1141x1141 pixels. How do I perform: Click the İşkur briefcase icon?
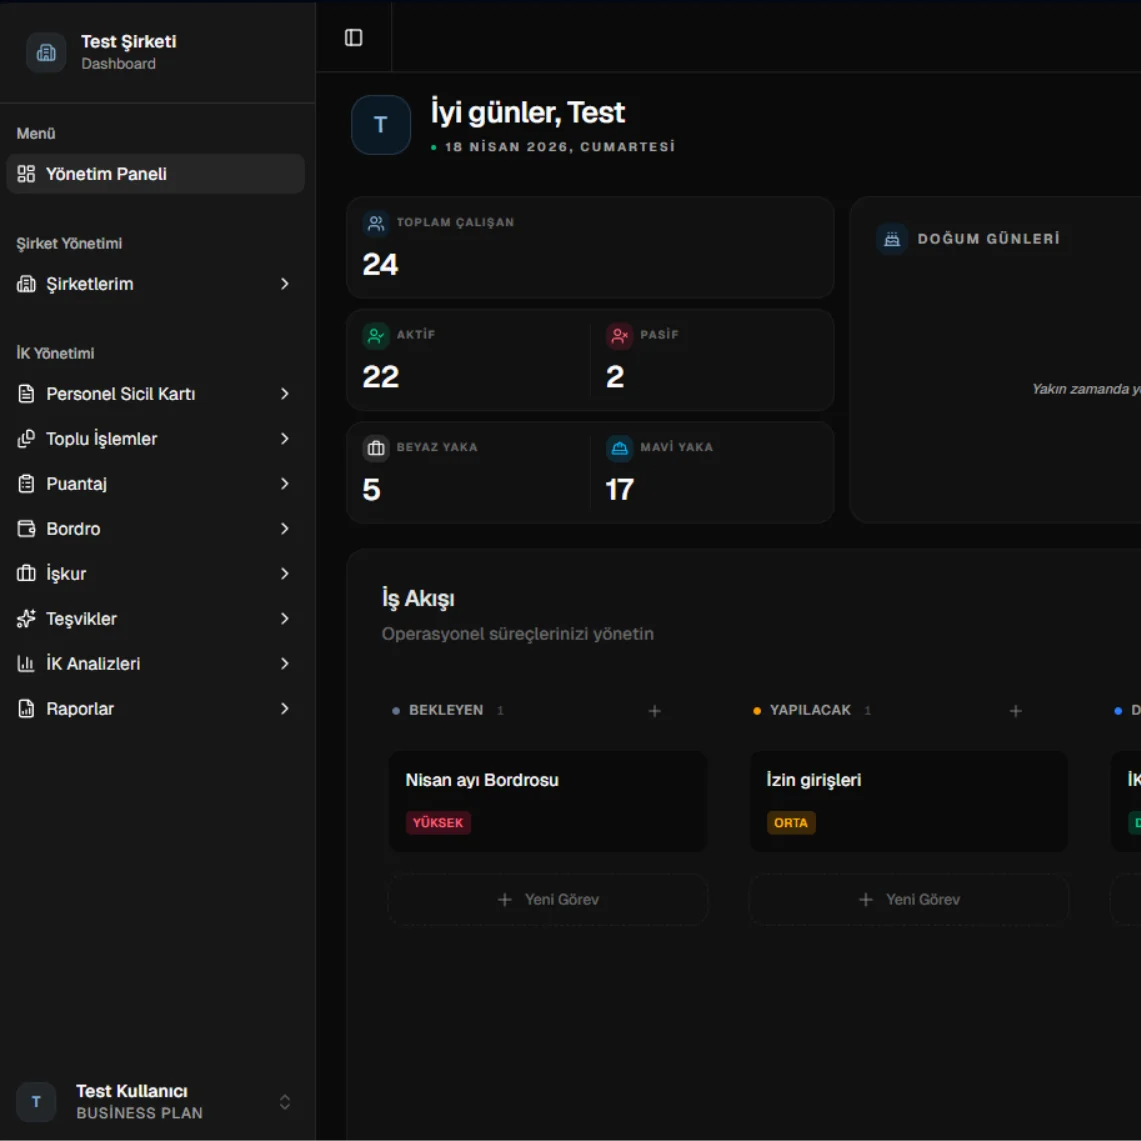(x=26, y=574)
